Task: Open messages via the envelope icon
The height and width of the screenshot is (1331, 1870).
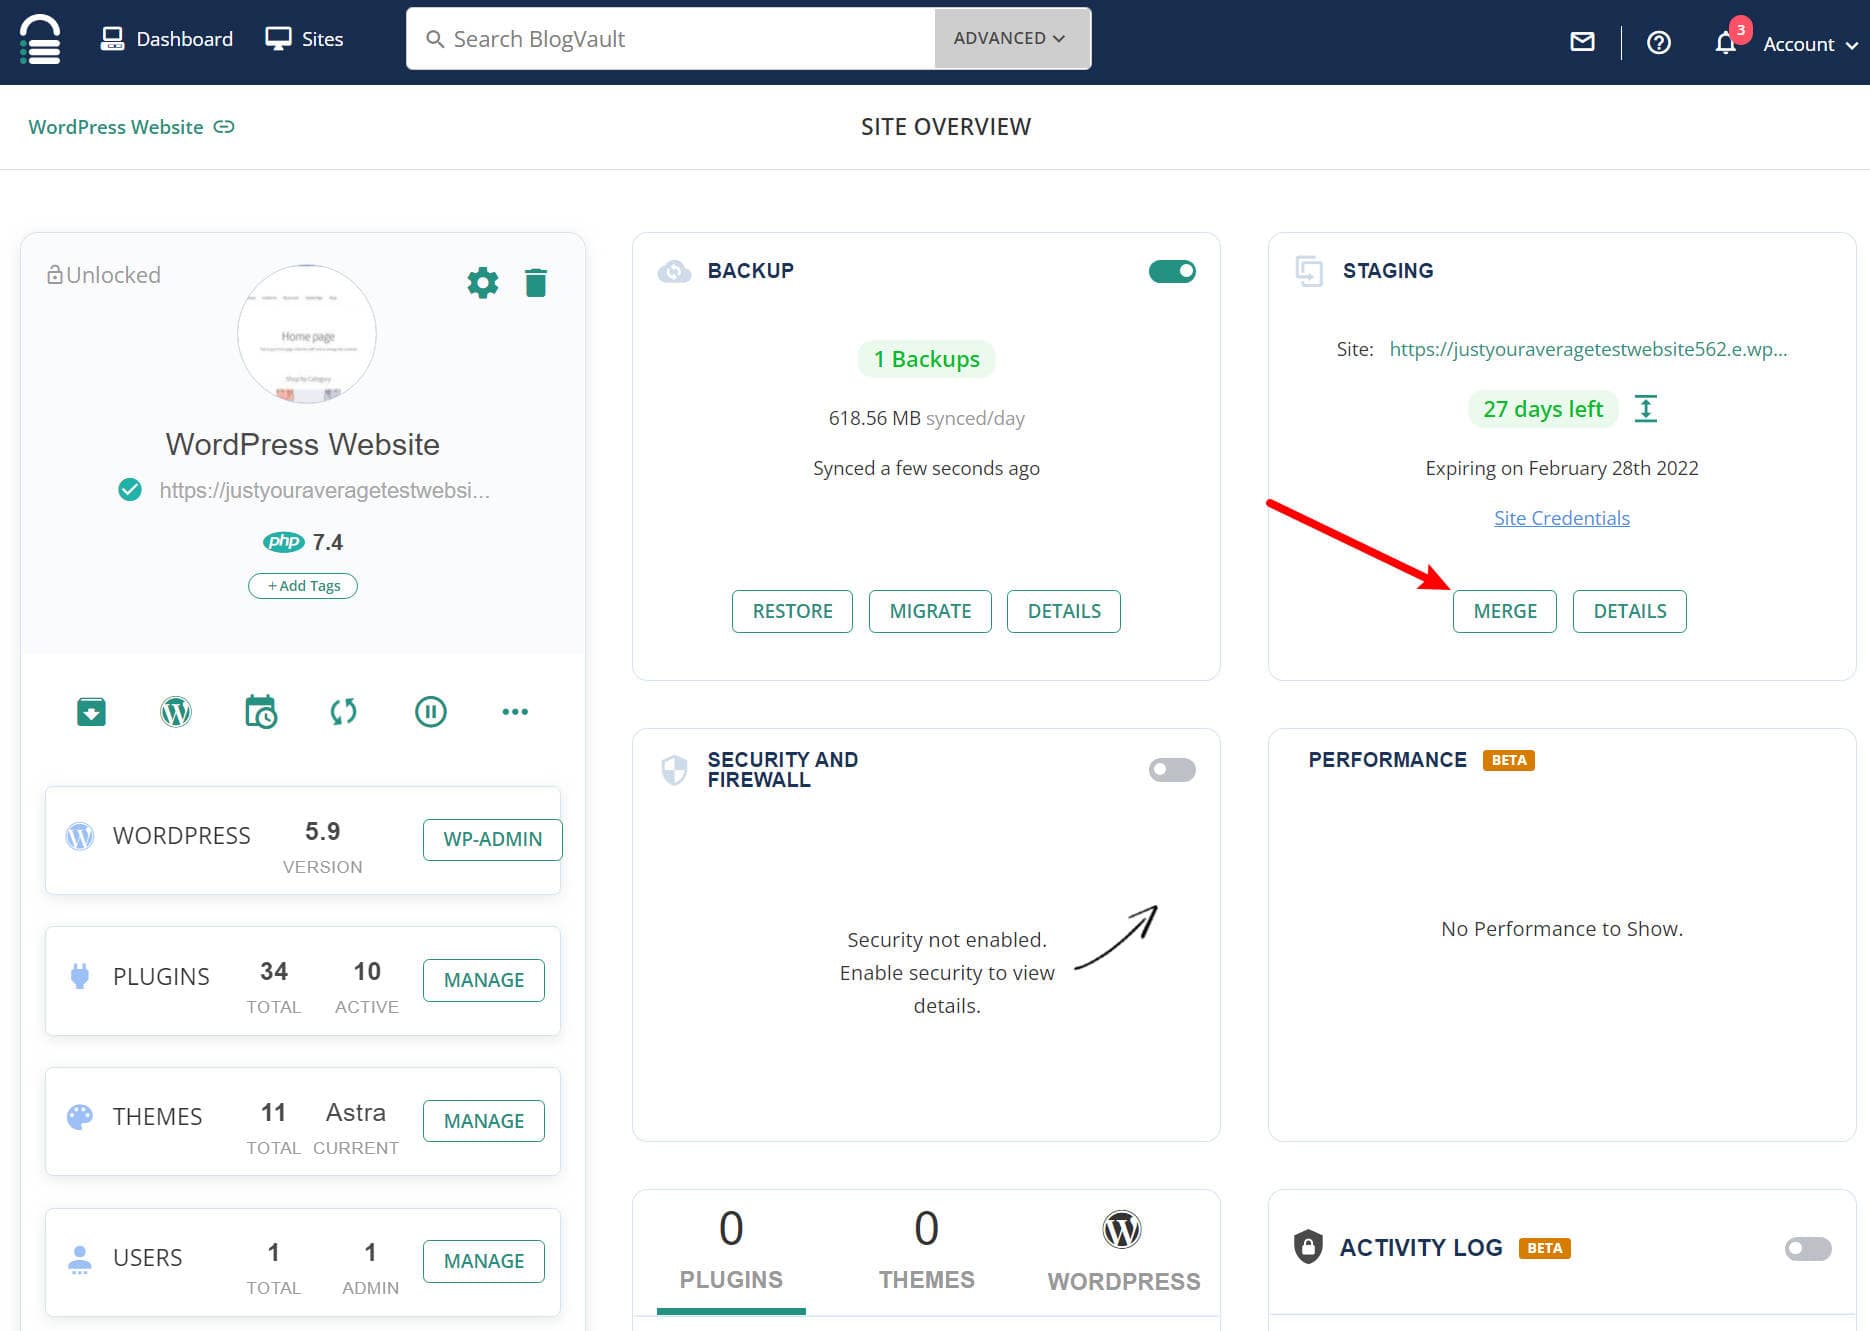Action: pos(1583,42)
